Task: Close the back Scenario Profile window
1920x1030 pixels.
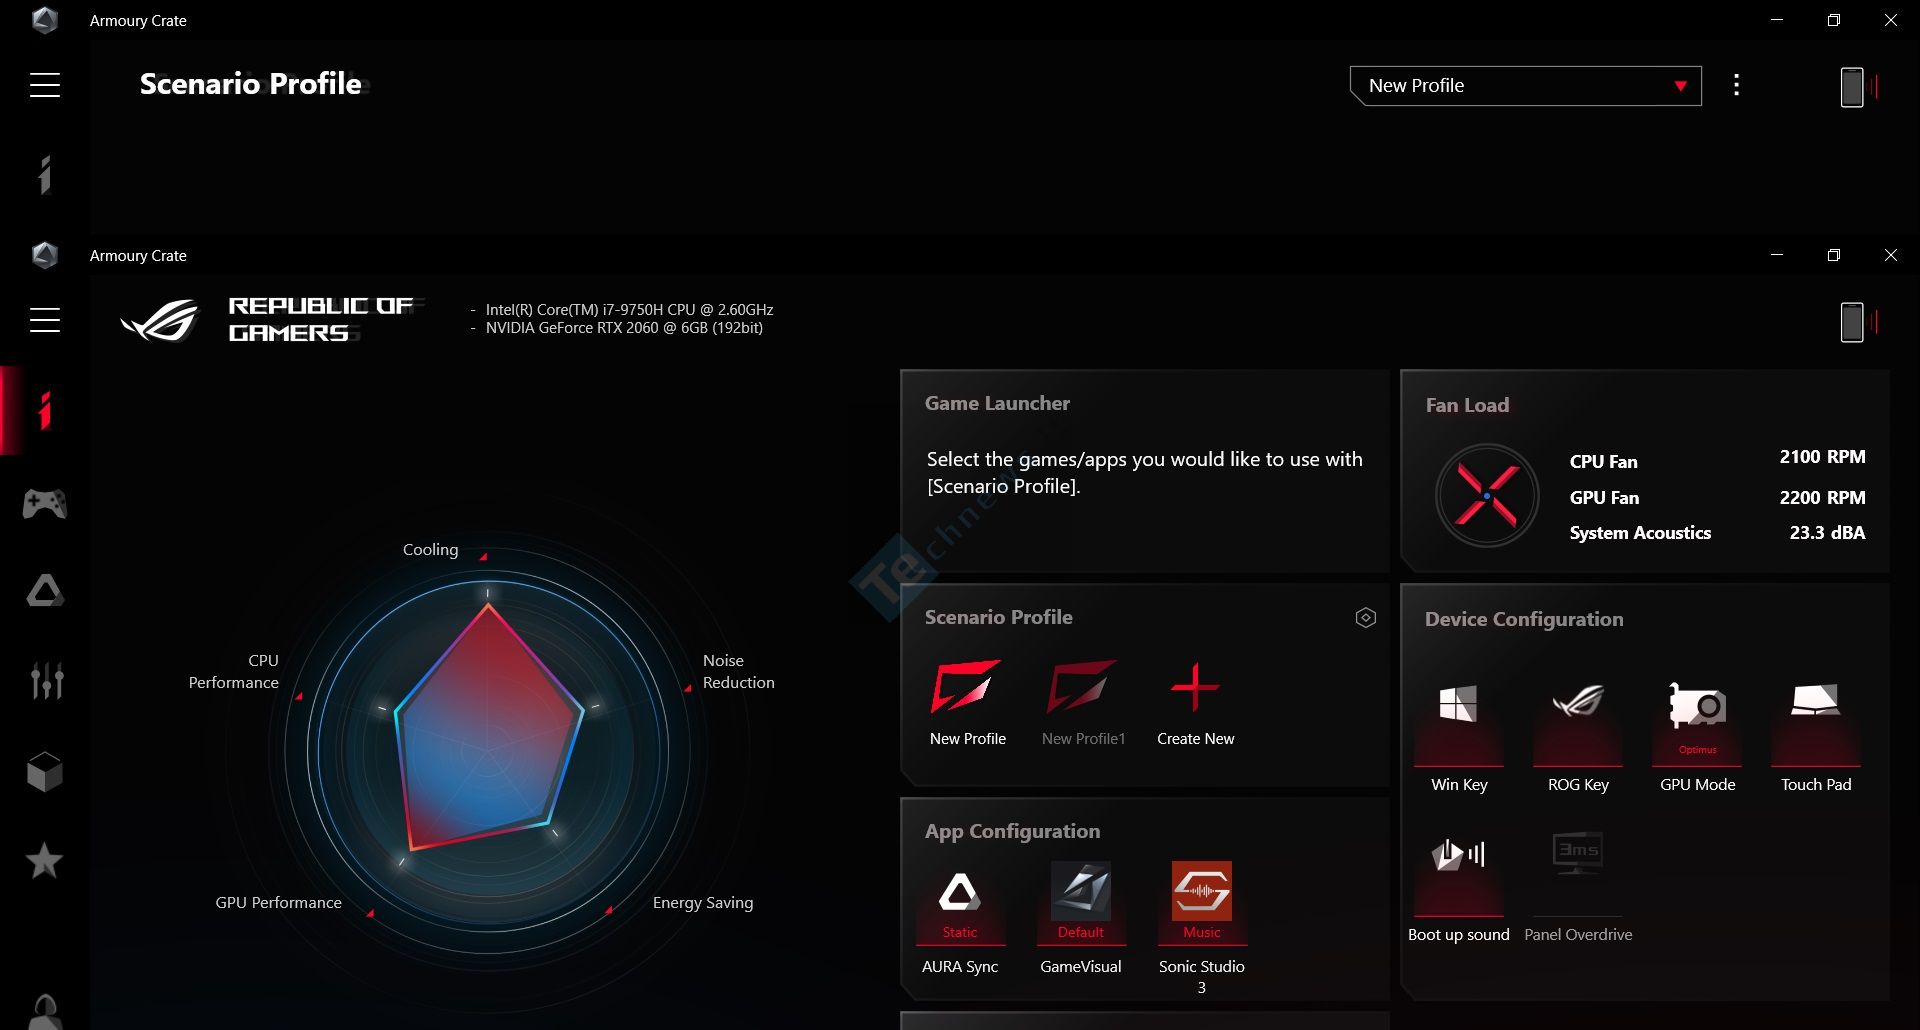Action: (1890, 20)
